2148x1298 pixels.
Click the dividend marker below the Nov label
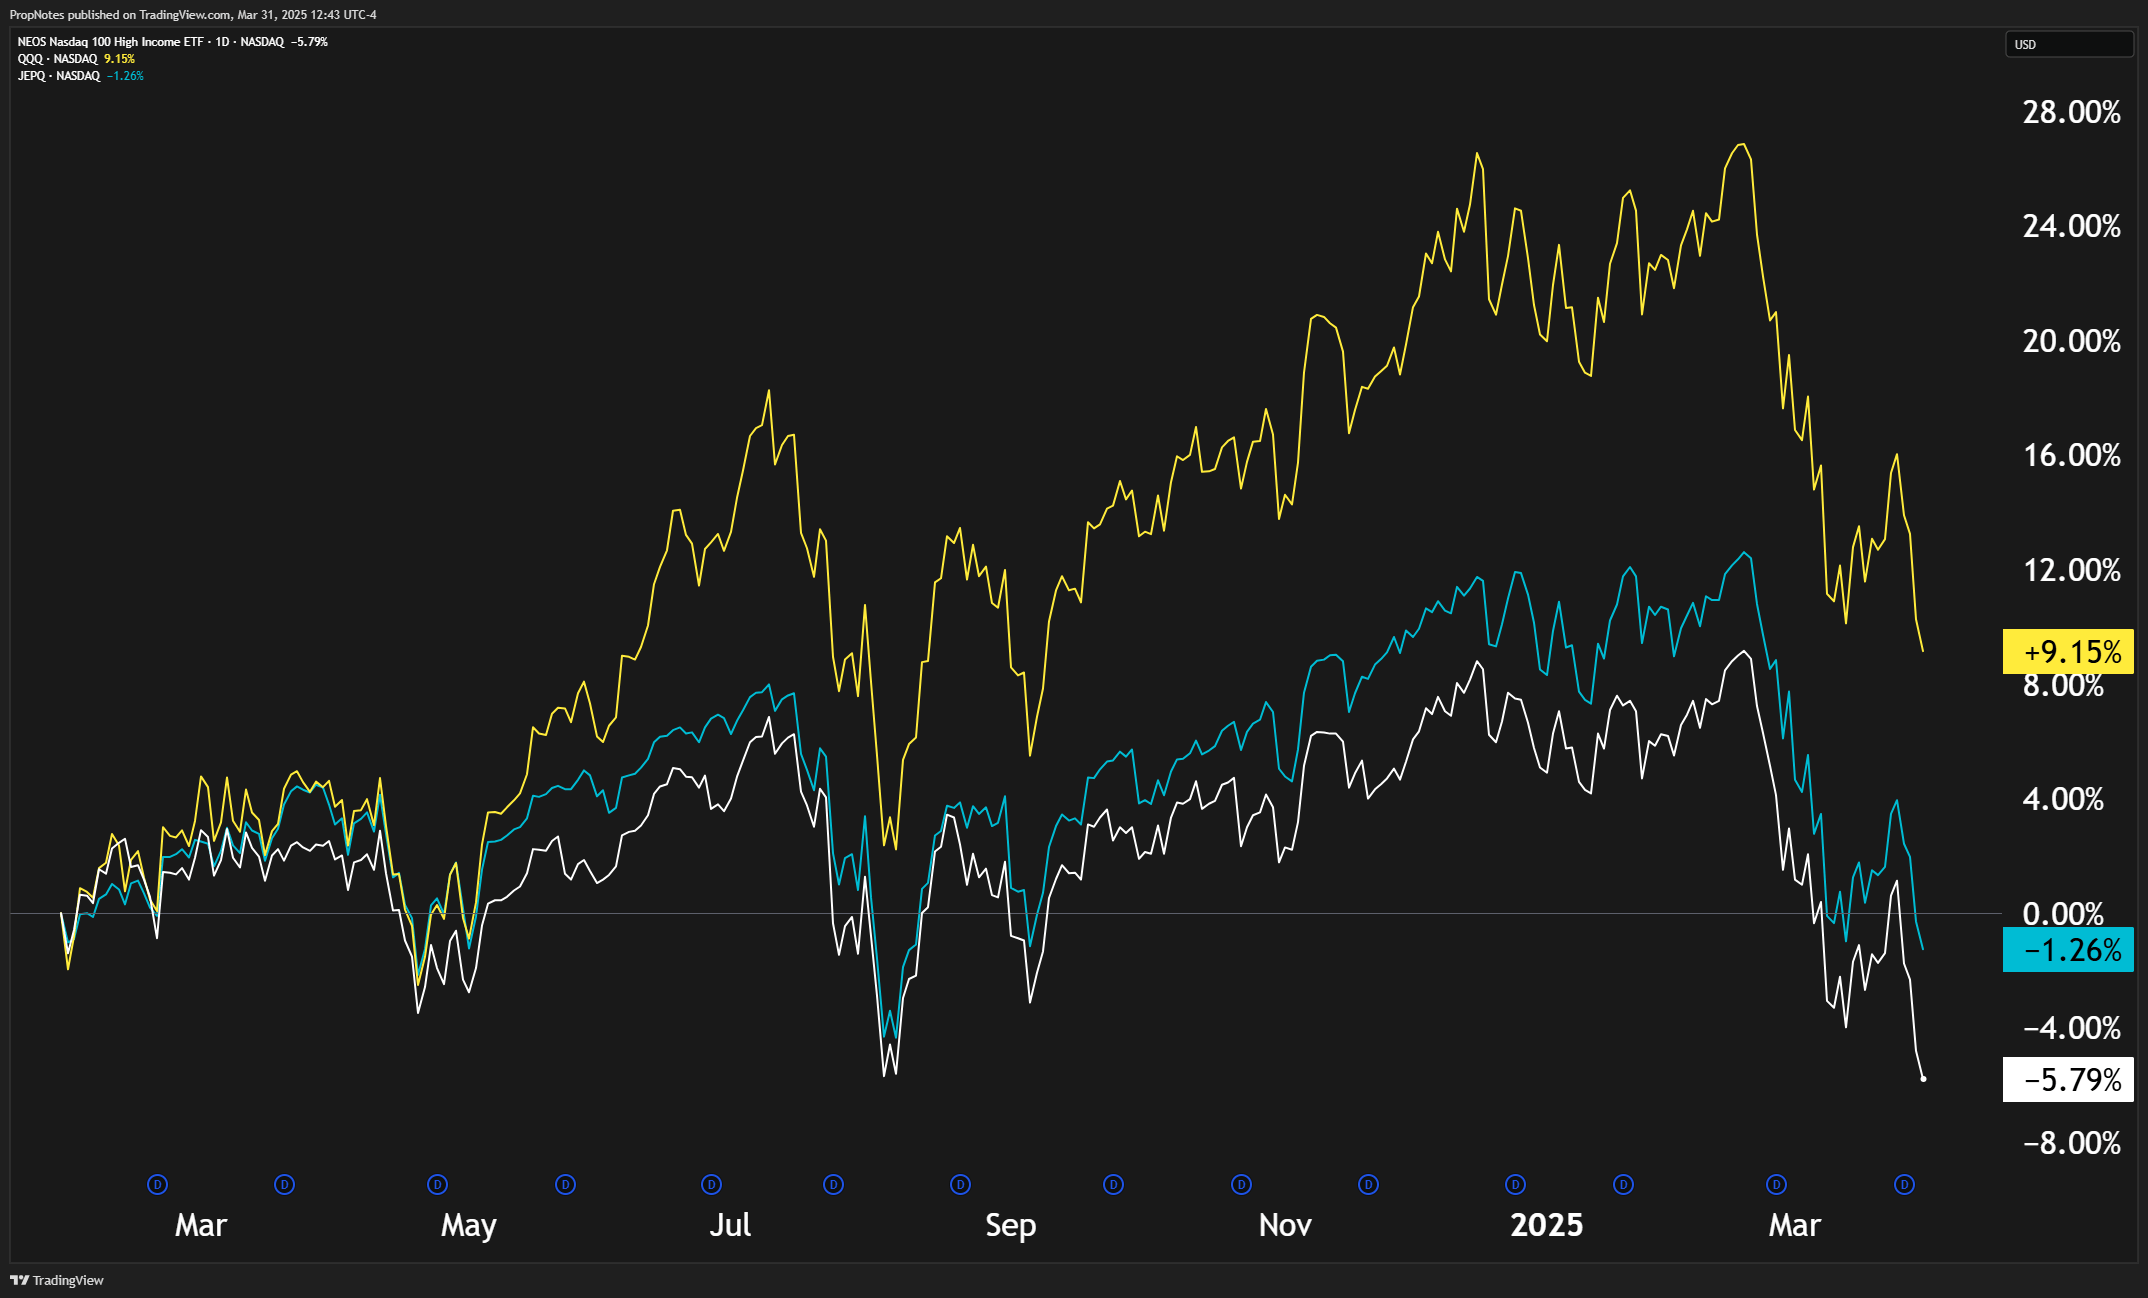click(1240, 1184)
